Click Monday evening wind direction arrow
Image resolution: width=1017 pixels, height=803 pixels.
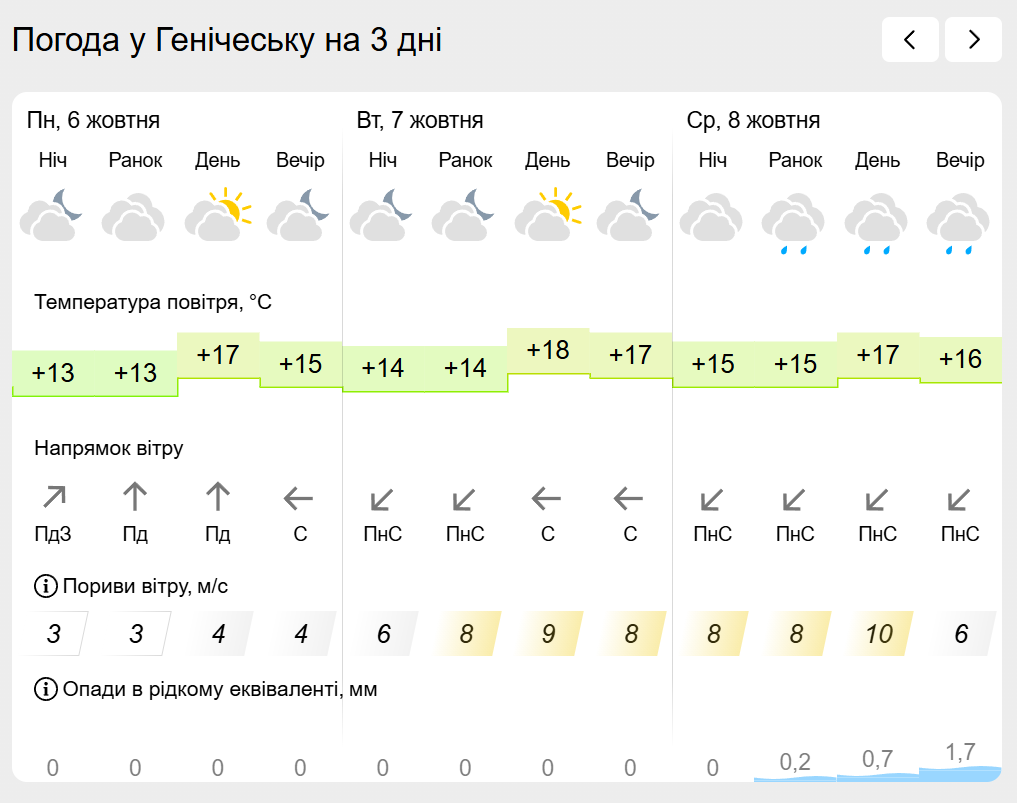pyautogui.click(x=300, y=497)
